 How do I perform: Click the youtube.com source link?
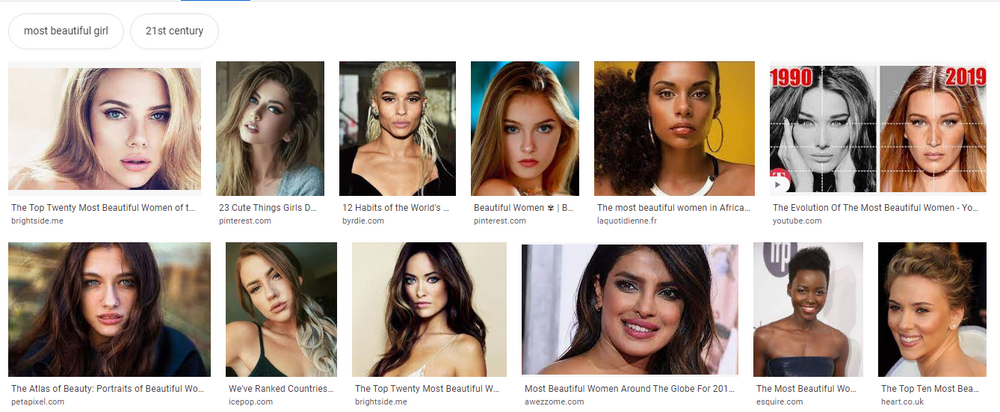pyautogui.click(x=797, y=221)
